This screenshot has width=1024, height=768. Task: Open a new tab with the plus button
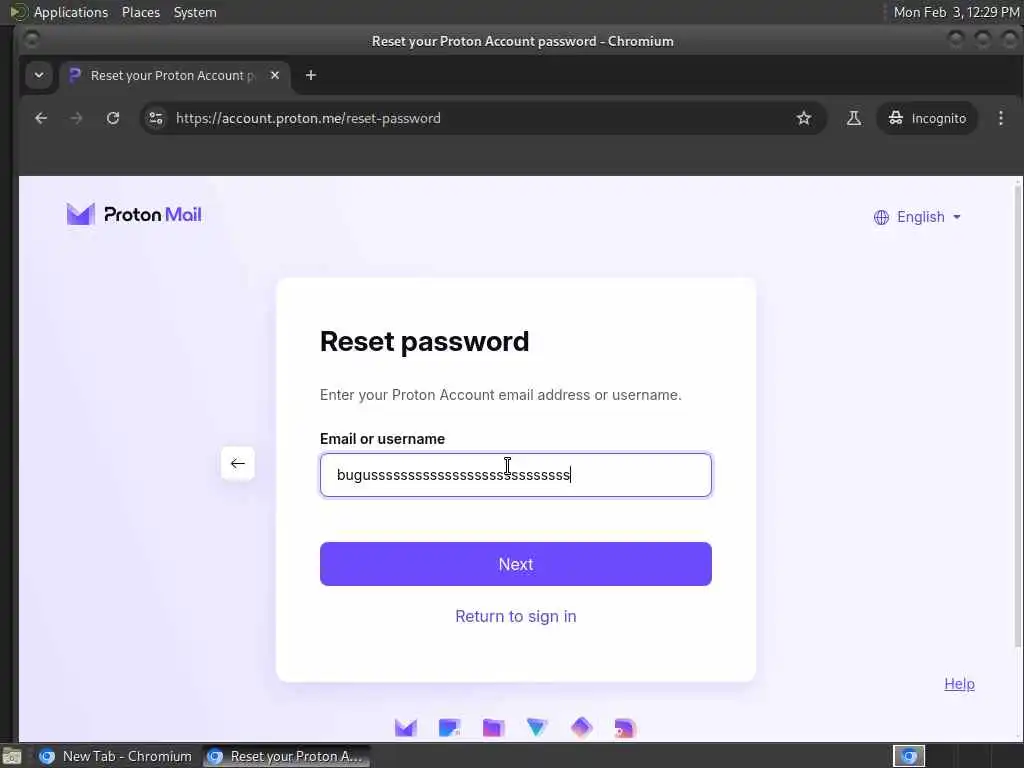[311, 75]
